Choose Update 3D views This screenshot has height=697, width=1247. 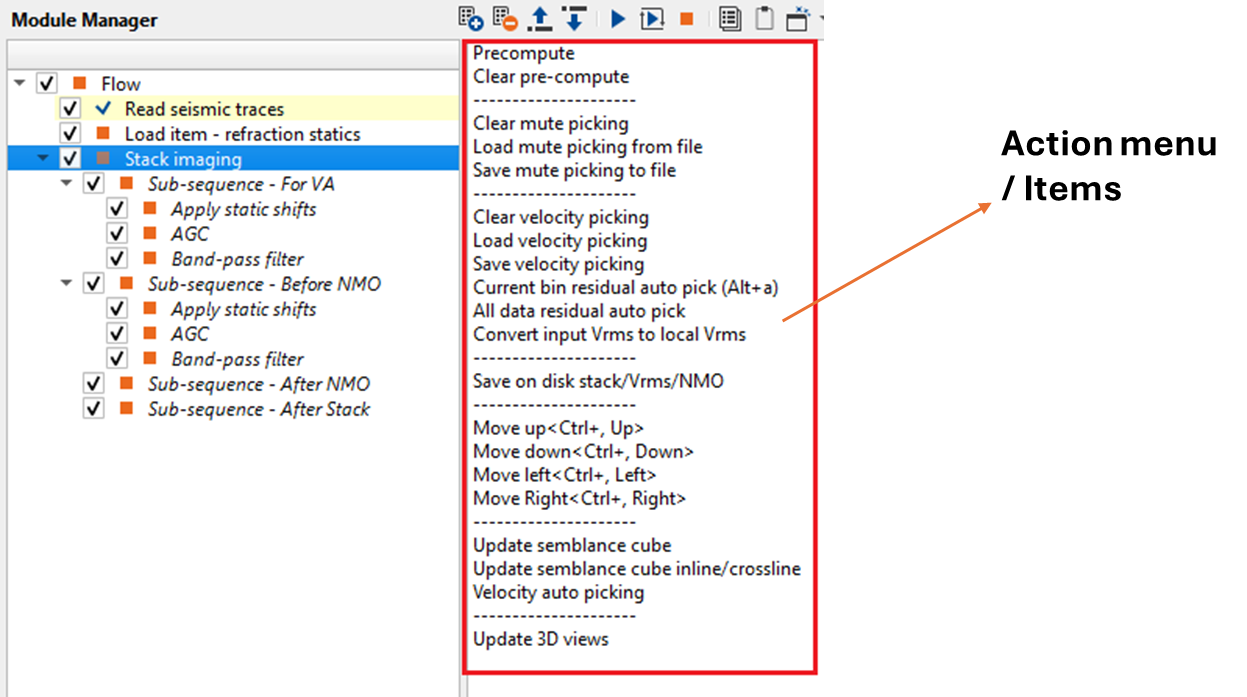540,639
